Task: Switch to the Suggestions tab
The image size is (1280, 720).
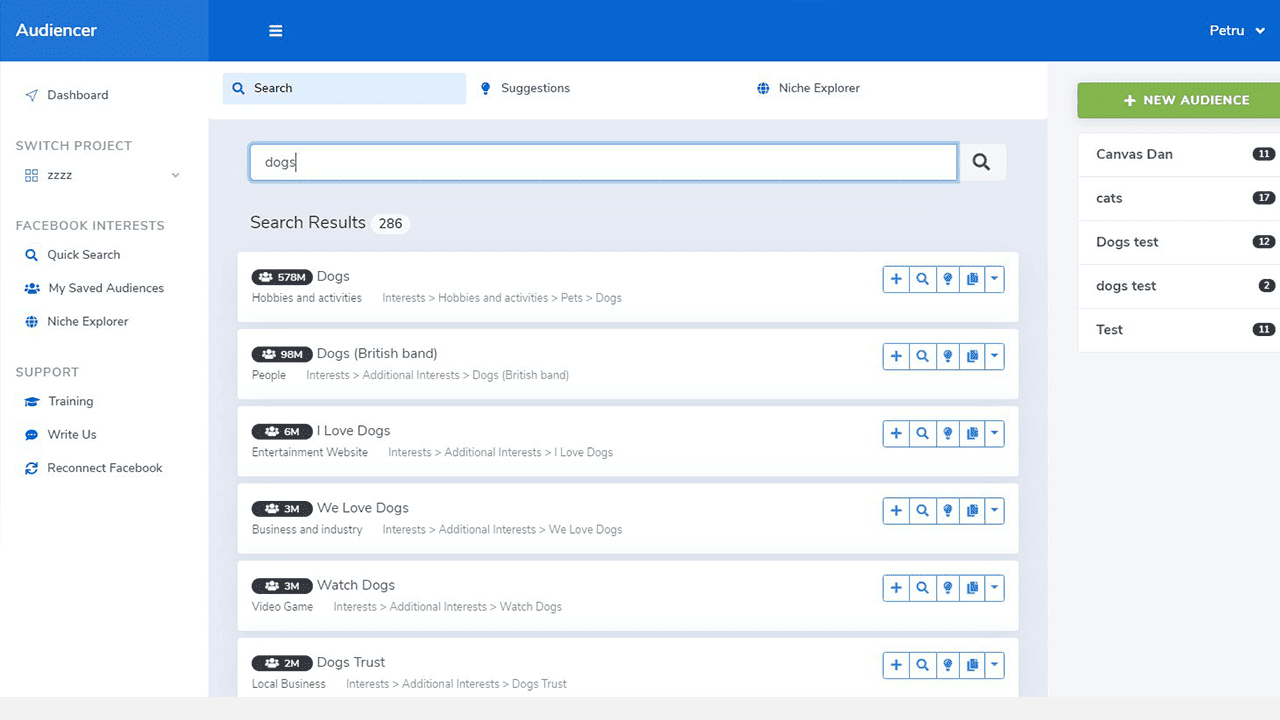Action: coord(534,88)
